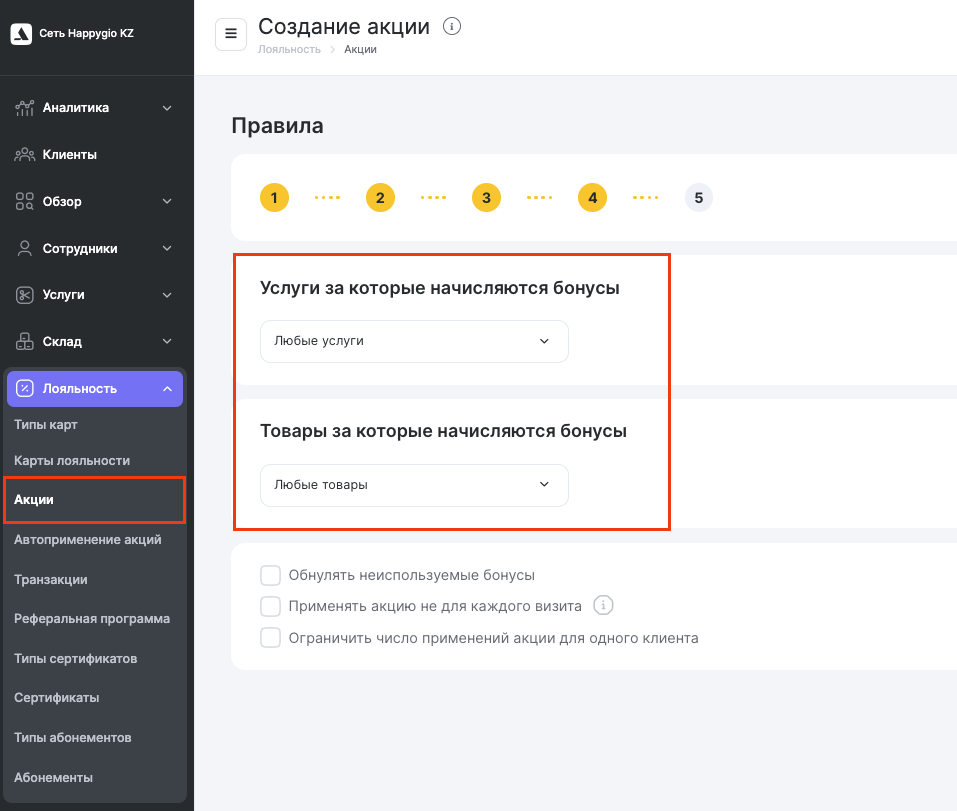Viewport: 957px width, 811px height.
Task: Click the Happygio logo icon
Action: click(22, 34)
